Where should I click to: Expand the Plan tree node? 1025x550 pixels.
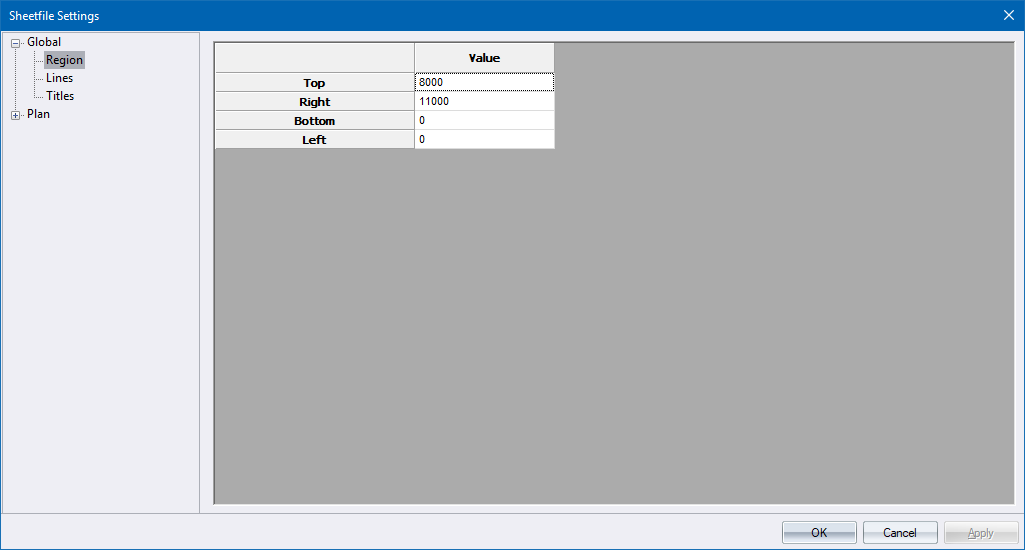[16, 115]
